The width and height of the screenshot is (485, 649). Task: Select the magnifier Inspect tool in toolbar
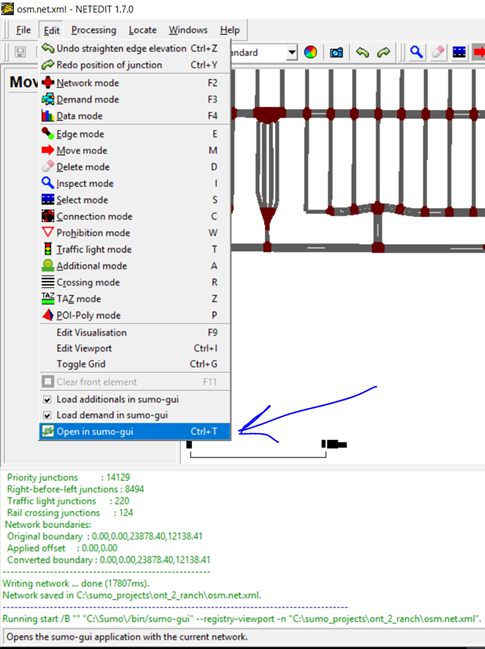click(416, 52)
